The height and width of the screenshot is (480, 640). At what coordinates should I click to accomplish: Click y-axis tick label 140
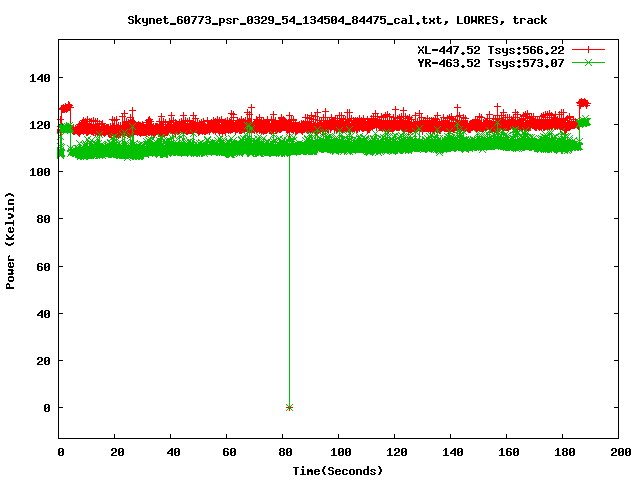click(40, 78)
